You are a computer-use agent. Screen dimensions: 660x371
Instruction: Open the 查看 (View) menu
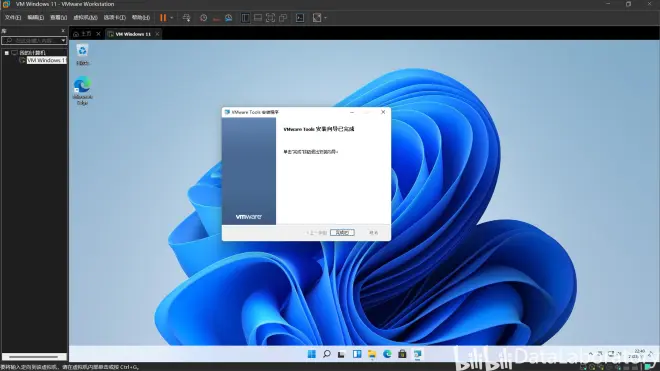pos(59,18)
